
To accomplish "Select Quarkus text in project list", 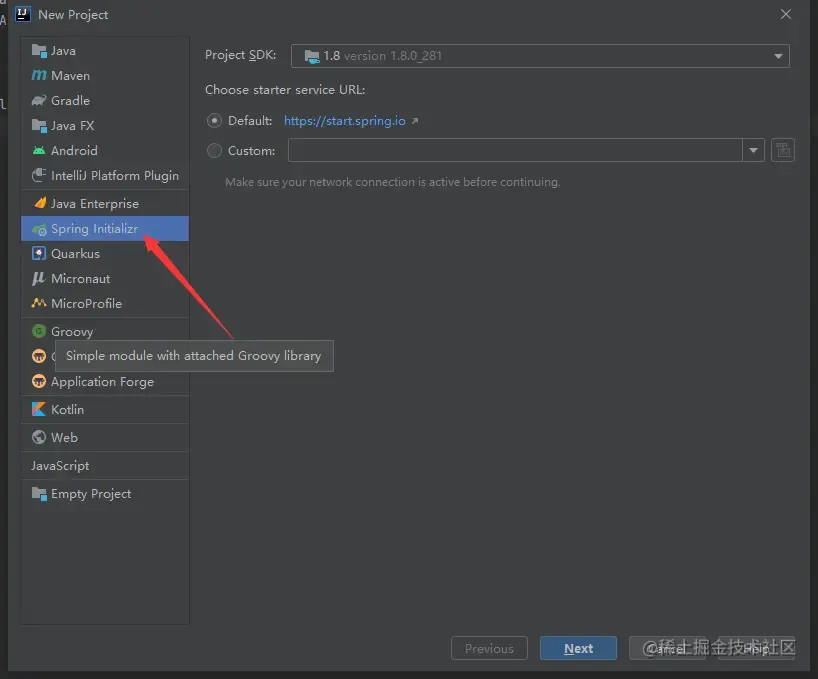I will (75, 253).
